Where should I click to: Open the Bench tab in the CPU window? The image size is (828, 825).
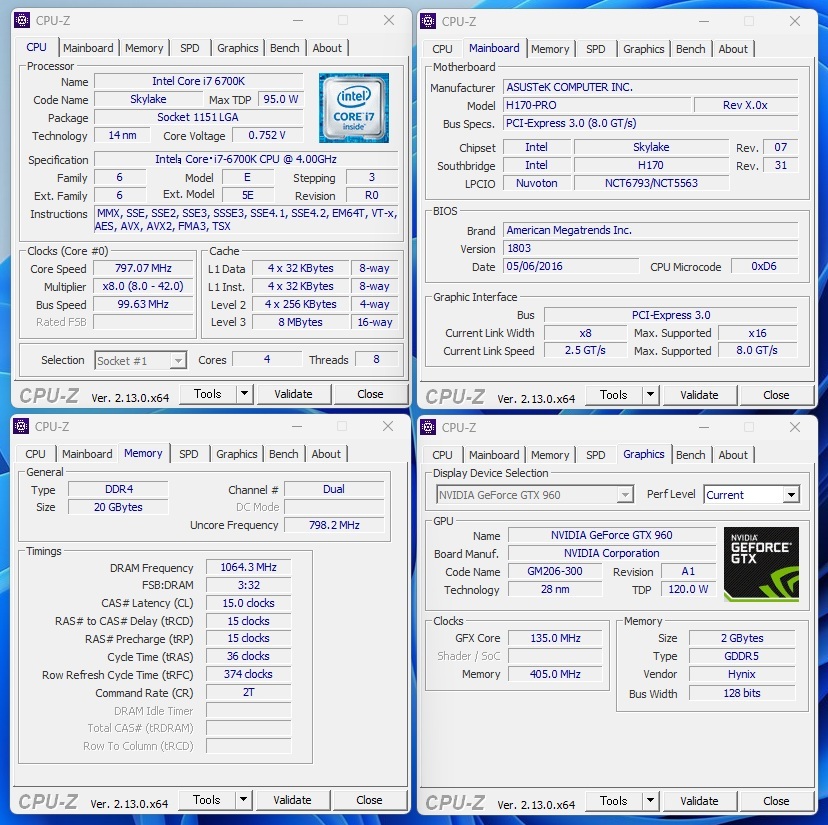pyautogui.click(x=285, y=48)
